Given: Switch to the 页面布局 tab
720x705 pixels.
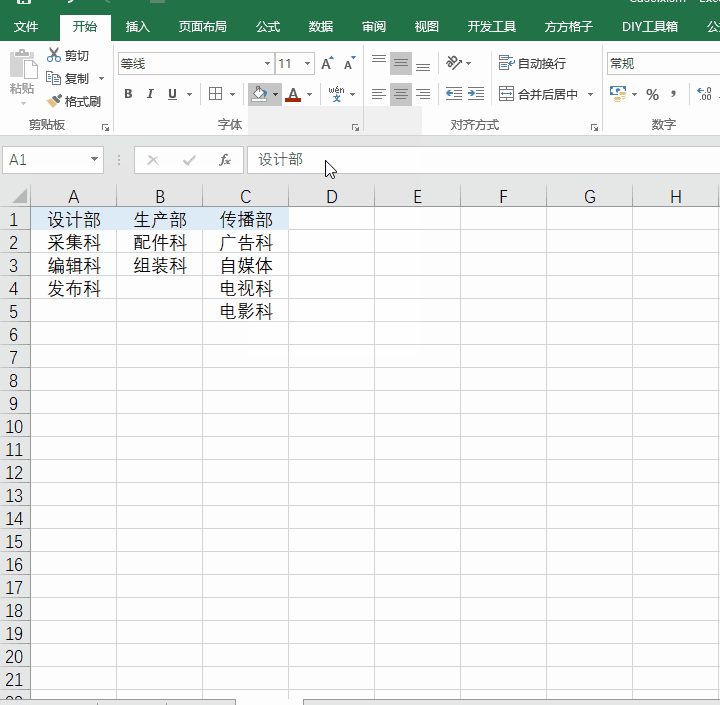Looking at the screenshot, I should 202,27.
